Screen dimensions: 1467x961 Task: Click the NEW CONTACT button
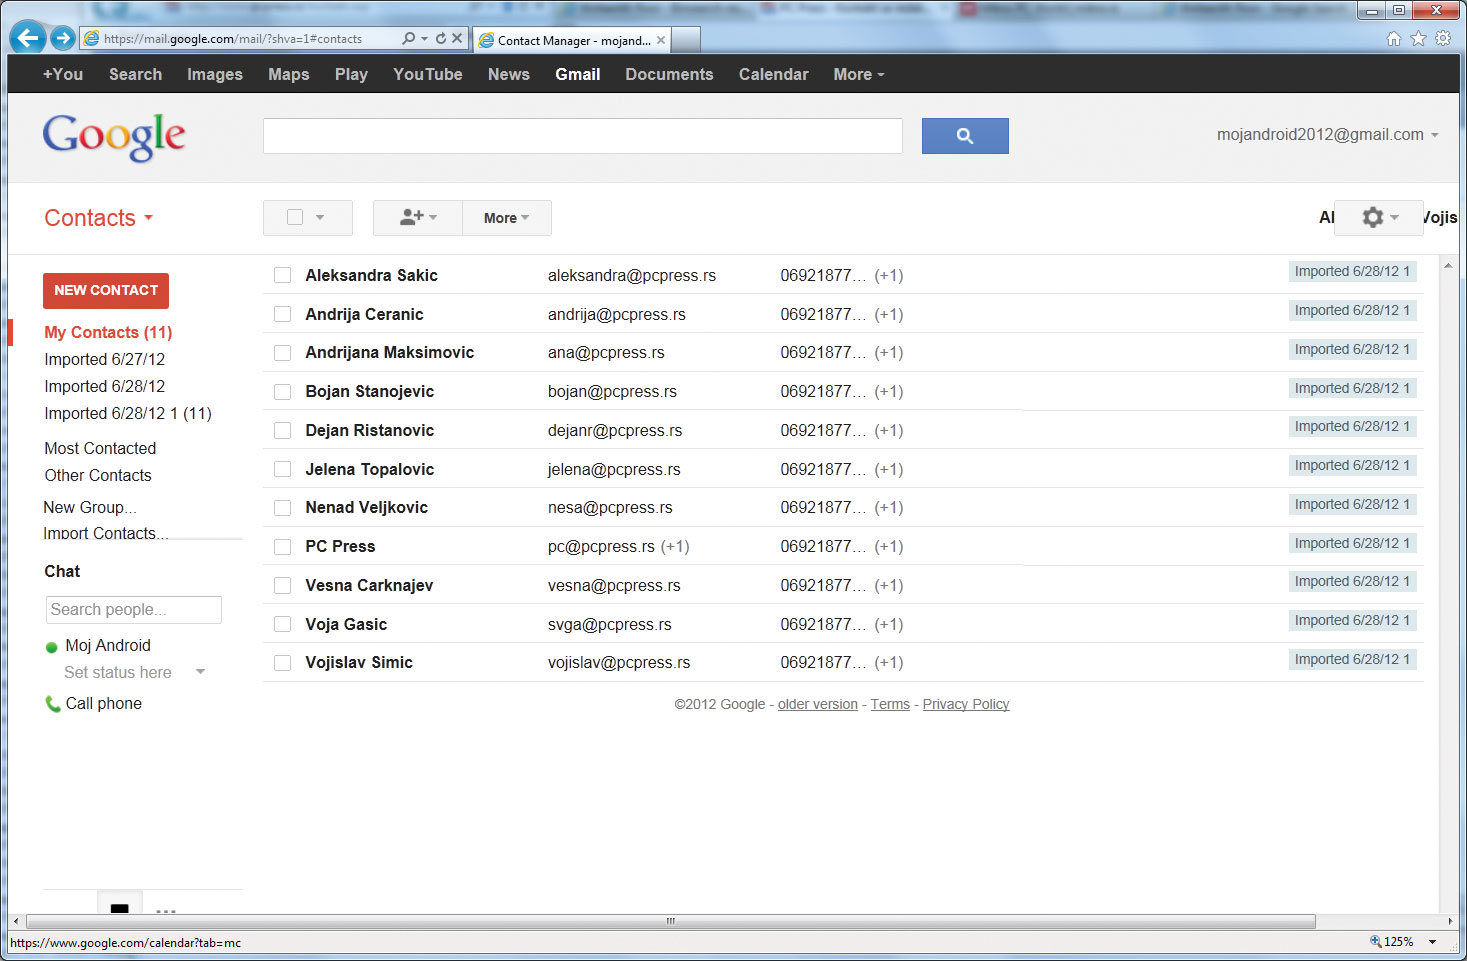[106, 290]
